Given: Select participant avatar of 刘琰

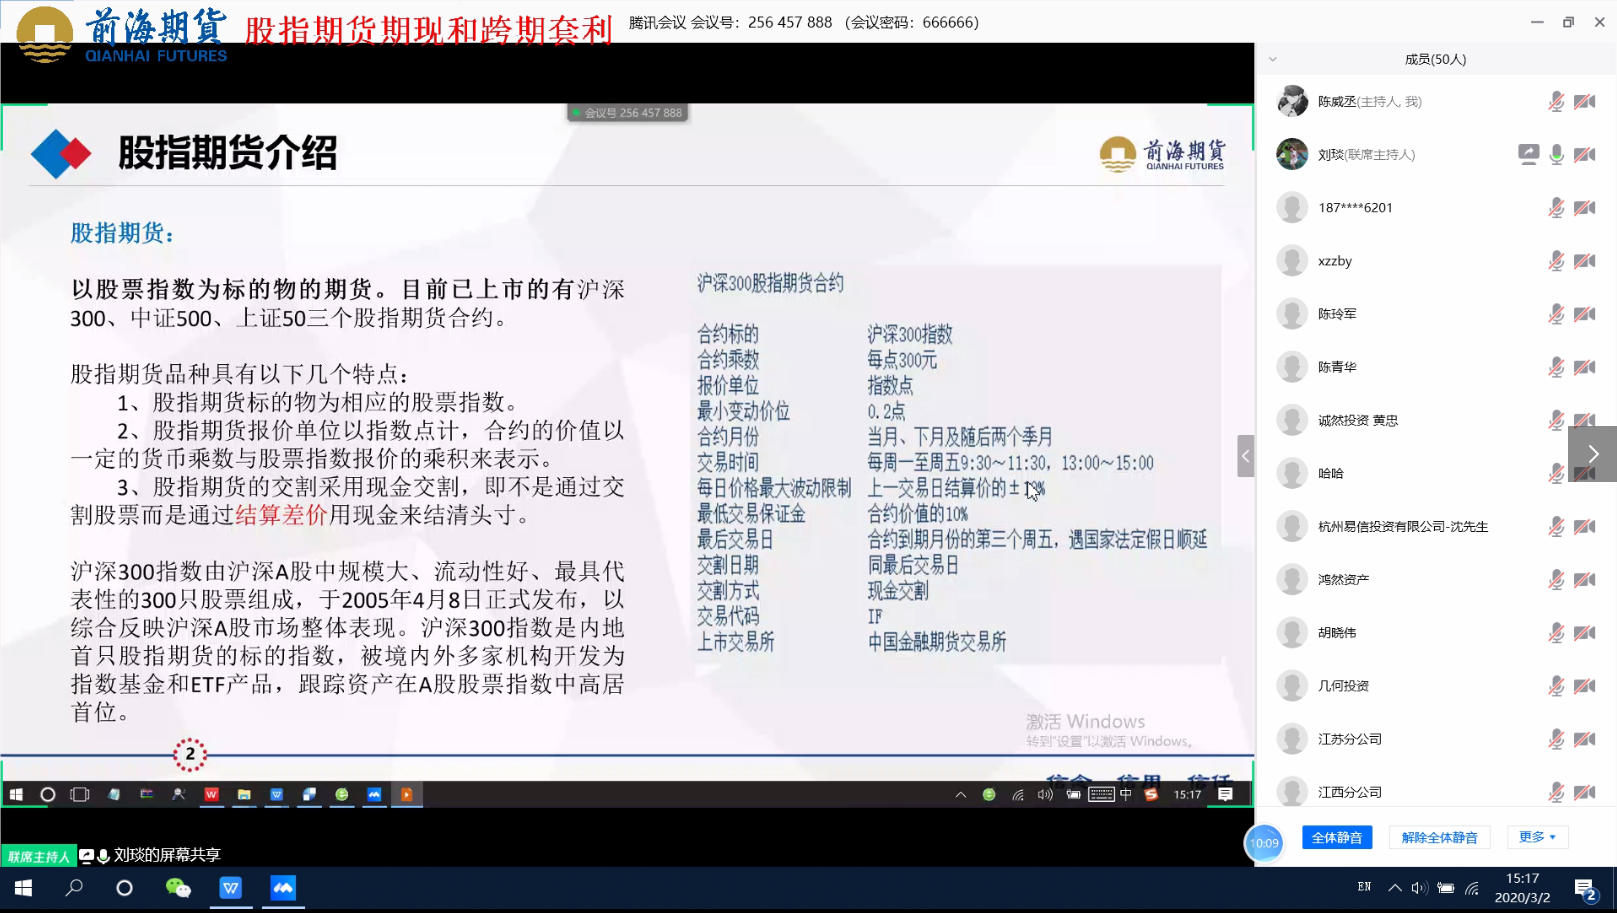Looking at the screenshot, I should [x=1292, y=154].
